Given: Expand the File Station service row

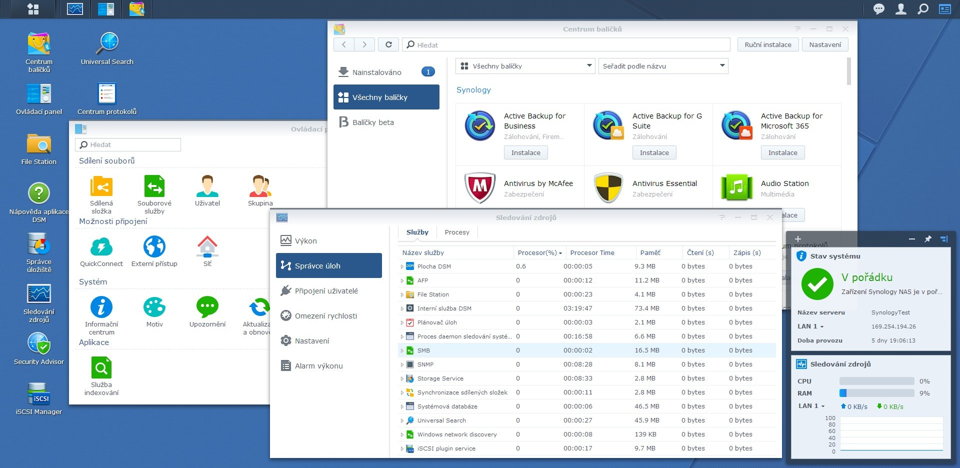Looking at the screenshot, I should point(402,295).
